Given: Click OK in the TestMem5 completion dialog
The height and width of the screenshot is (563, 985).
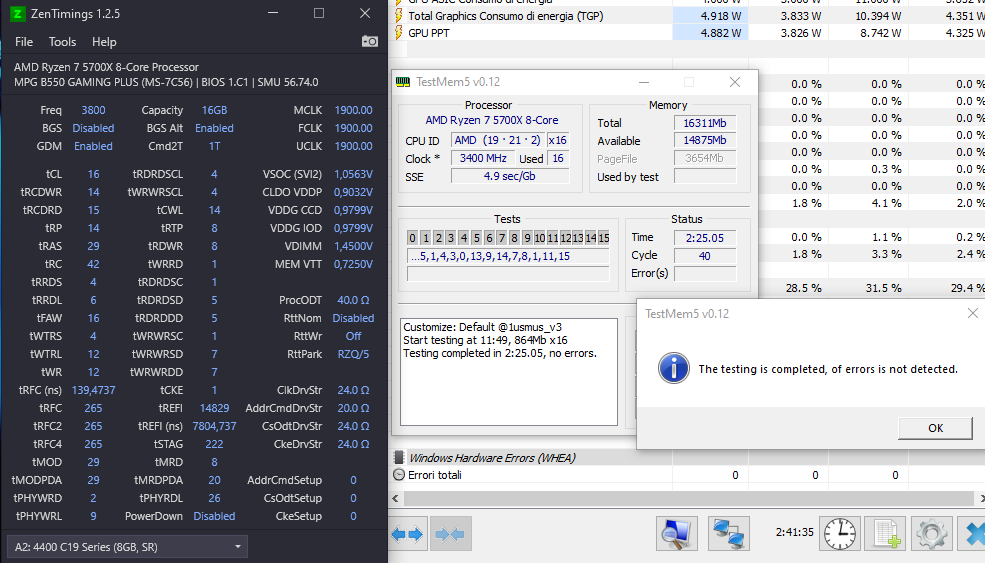Looking at the screenshot, I should [x=935, y=428].
